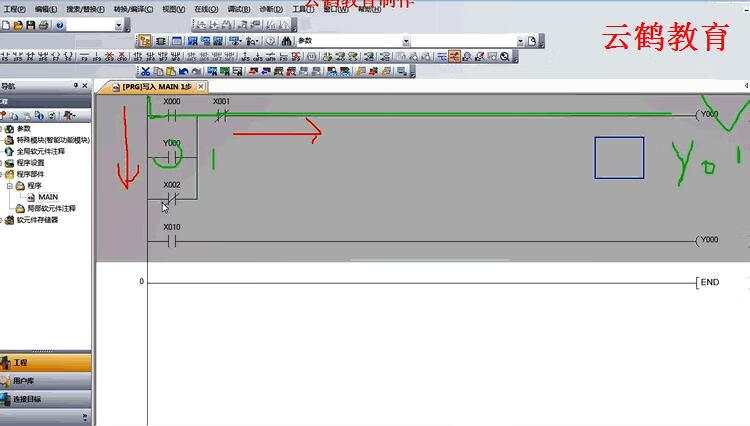Image resolution: width=750 pixels, height=426 pixels.
Task: Open the 搜索/替换 menu
Action: pos(85,9)
